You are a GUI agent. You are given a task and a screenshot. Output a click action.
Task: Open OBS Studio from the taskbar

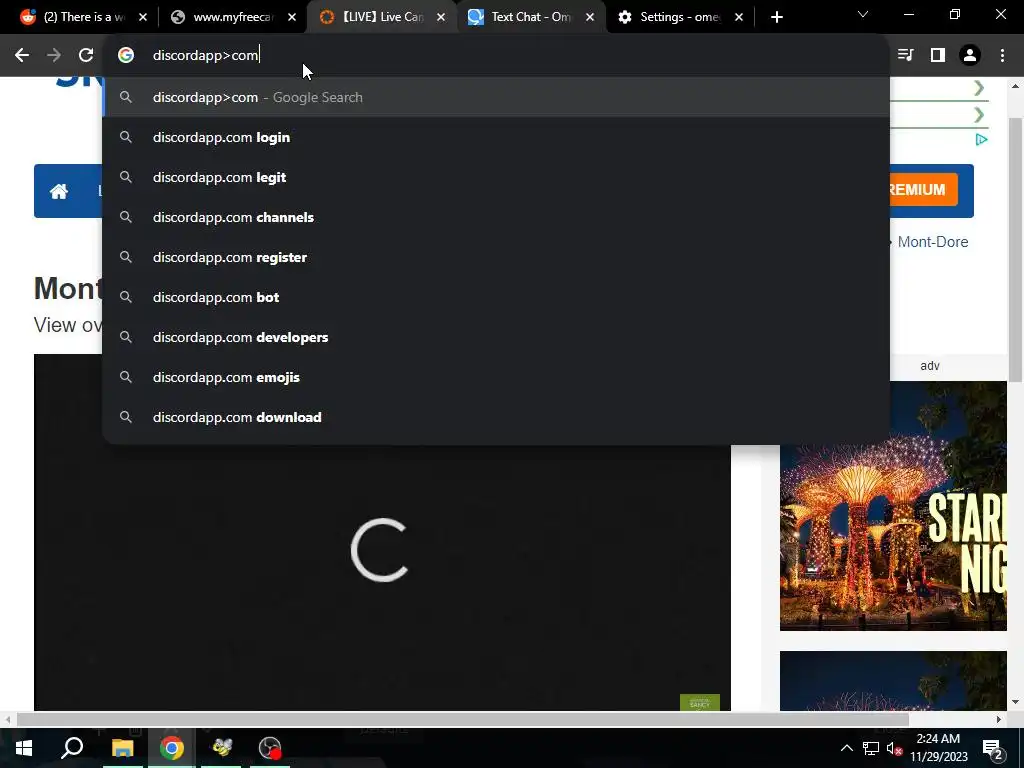270,748
